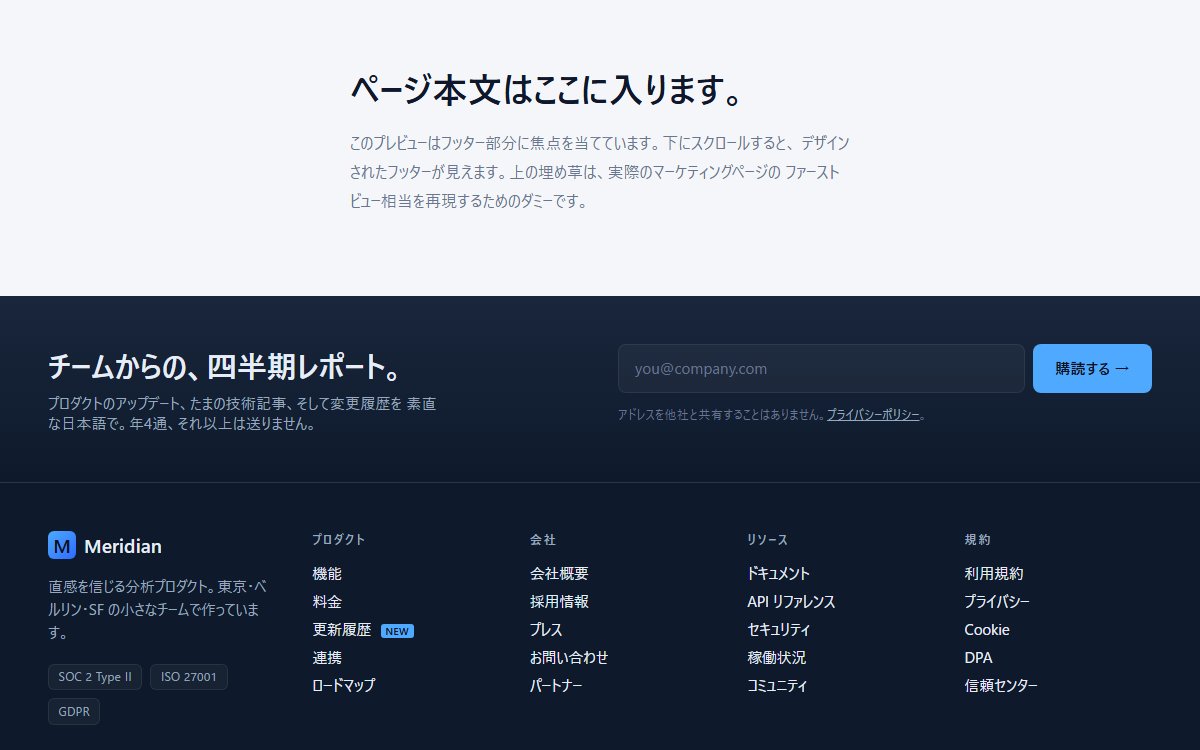
Task: Open the ロードマップ link
Action: click(x=344, y=686)
